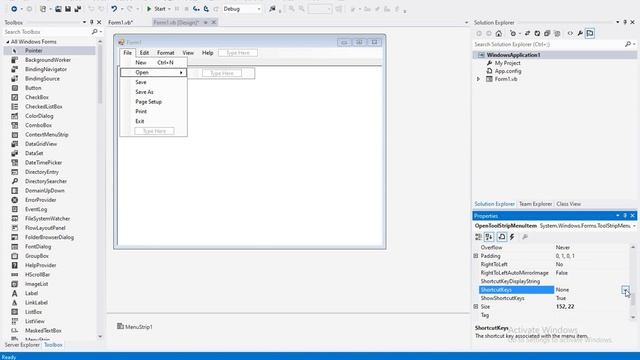Select My Project in Solution Explorer
This screenshot has height=360, width=640.
(507, 63)
